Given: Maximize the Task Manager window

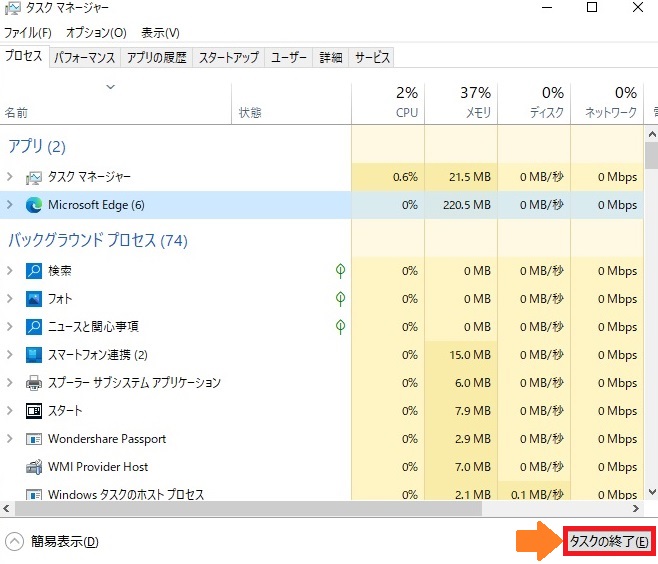Looking at the screenshot, I should click(592, 8).
